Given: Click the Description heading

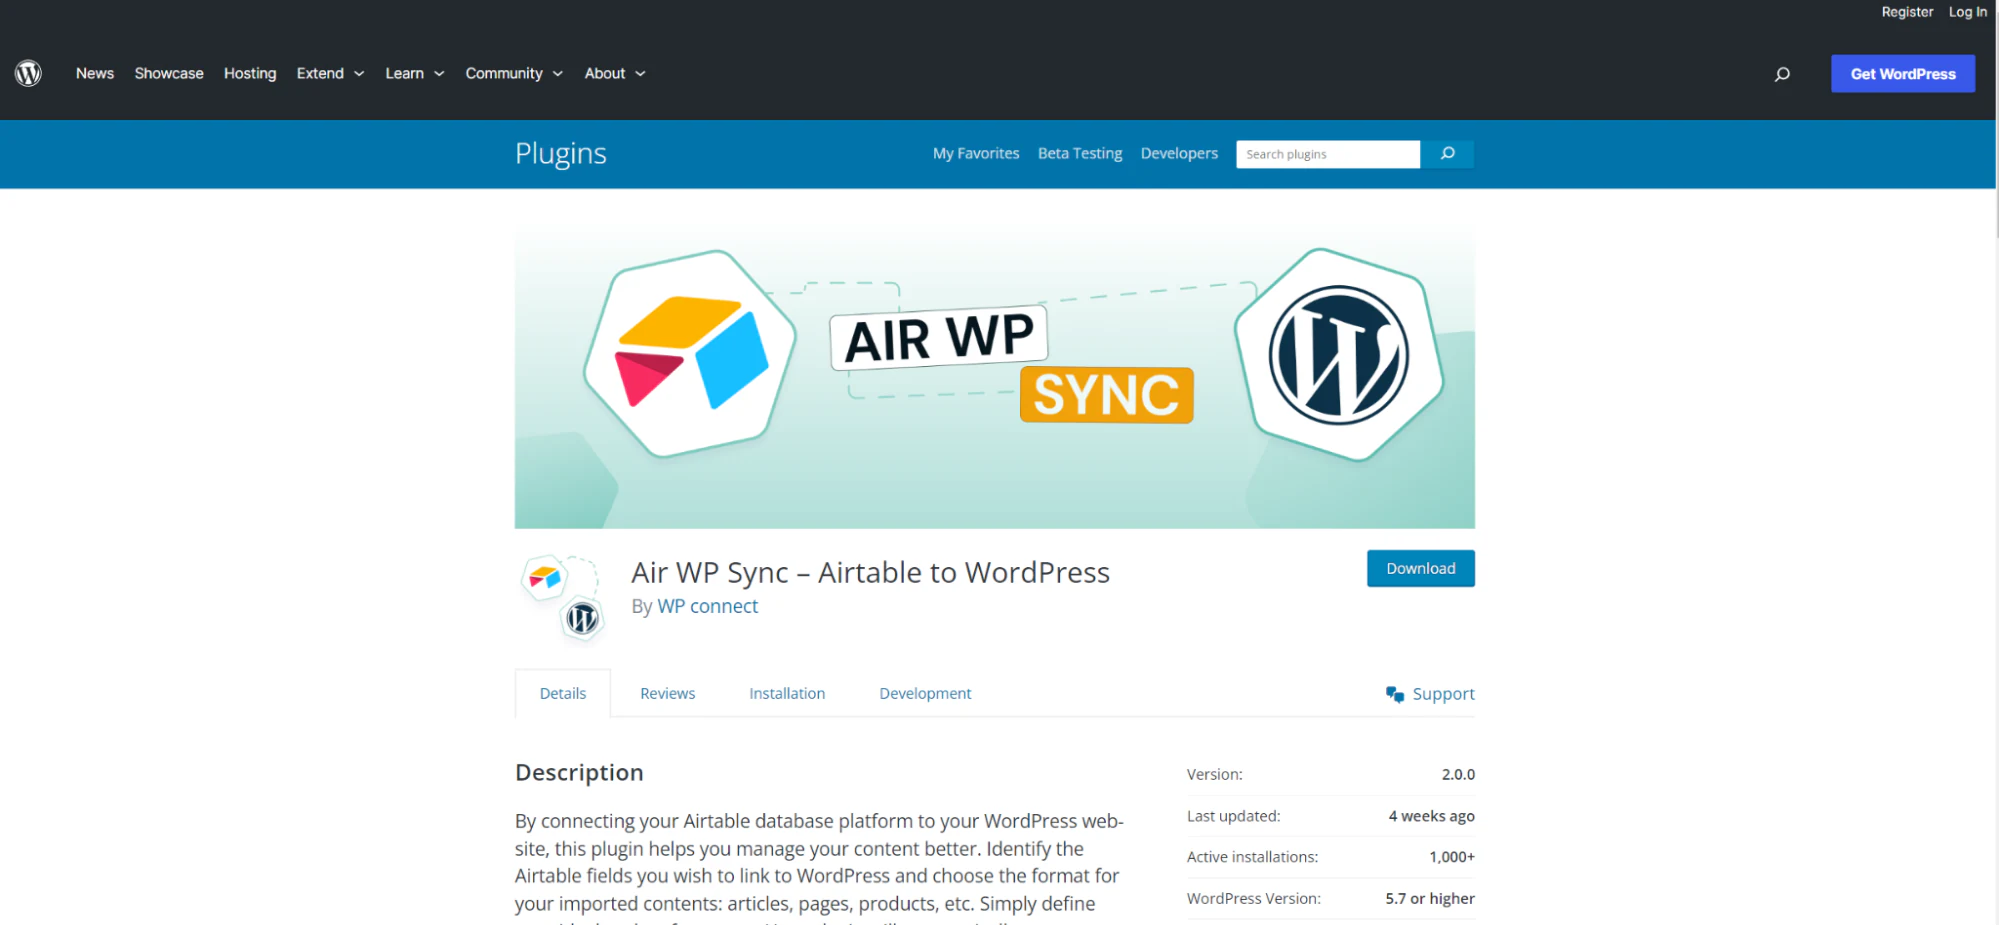Looking at the screenshot, I should point(579,772).
